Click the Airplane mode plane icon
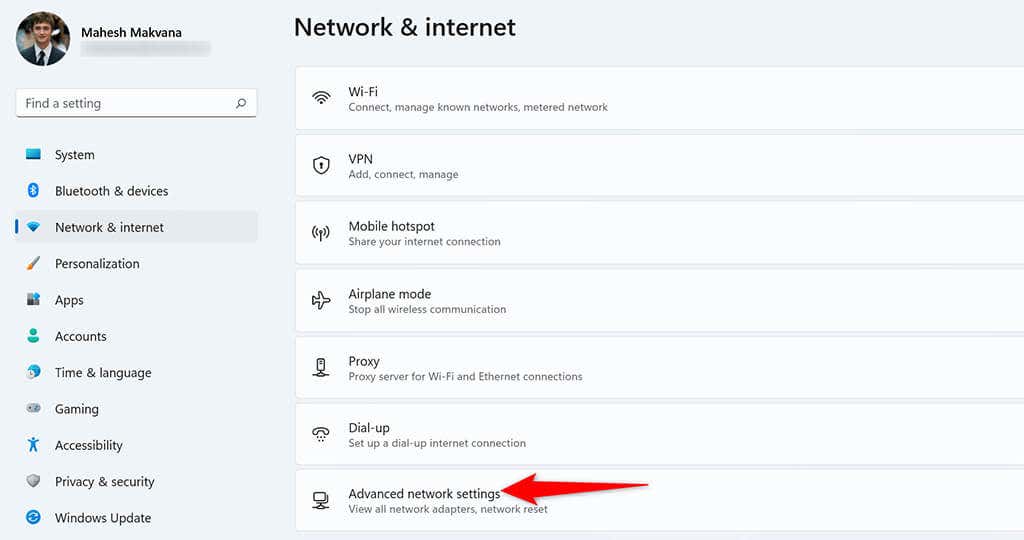Image resolution: width=1024 pixels, height=540 pixels. point(321,300)
